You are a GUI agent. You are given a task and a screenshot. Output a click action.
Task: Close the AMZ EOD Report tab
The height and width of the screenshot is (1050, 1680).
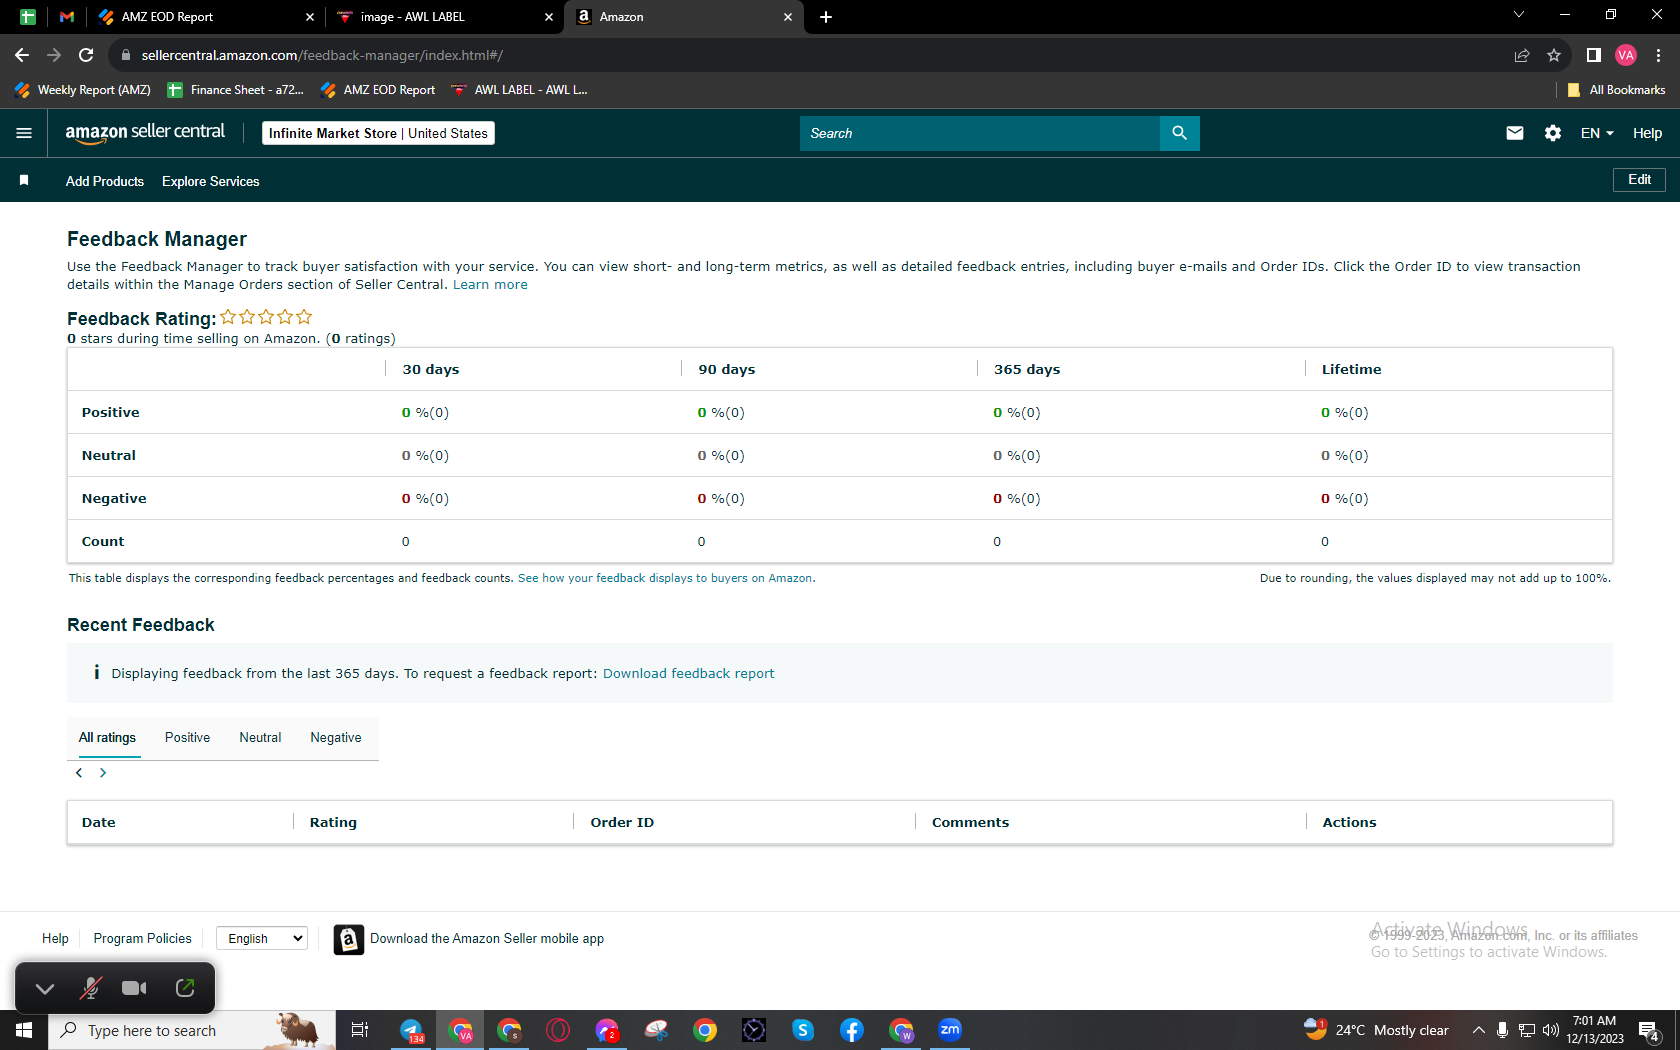[309, 17]
